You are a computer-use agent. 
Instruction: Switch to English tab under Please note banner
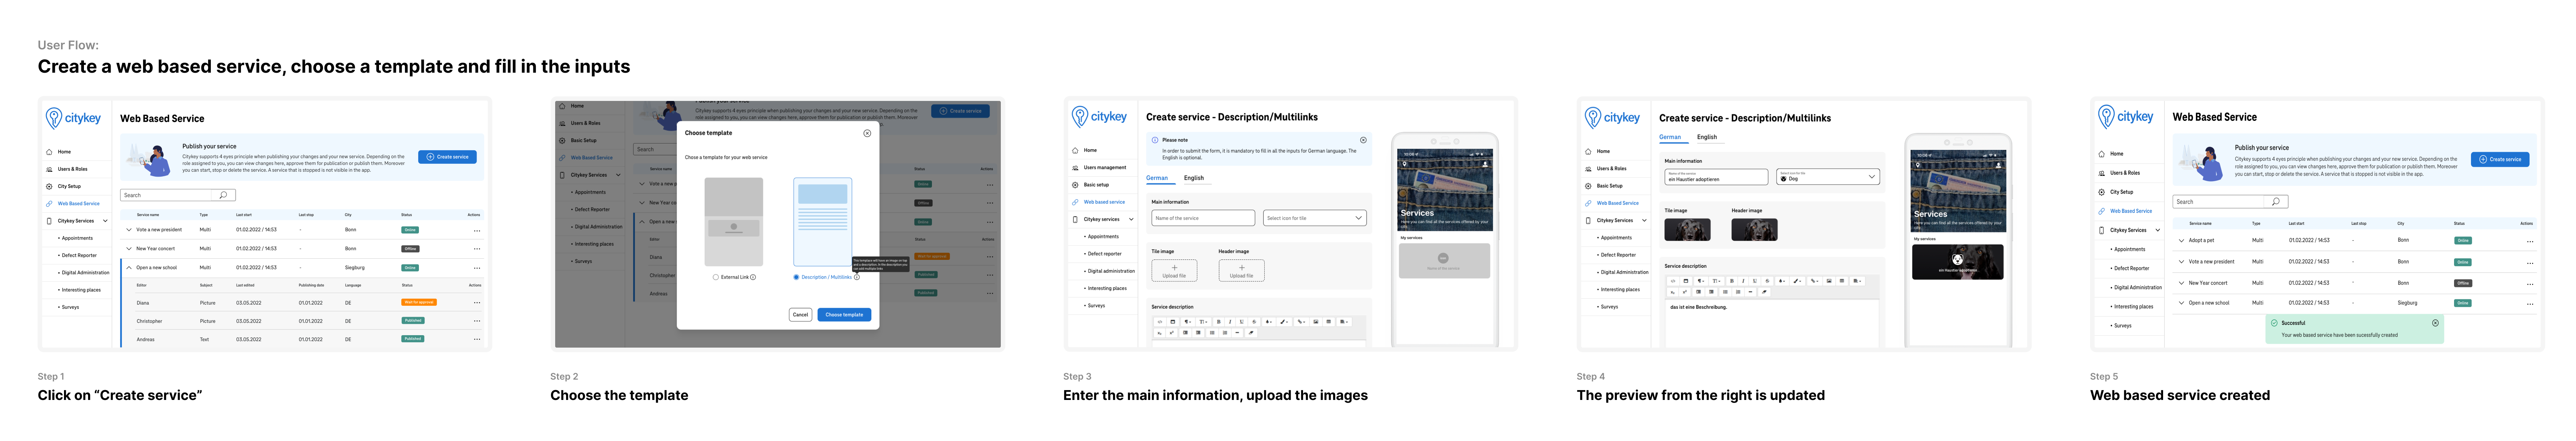click(1194, 178)
